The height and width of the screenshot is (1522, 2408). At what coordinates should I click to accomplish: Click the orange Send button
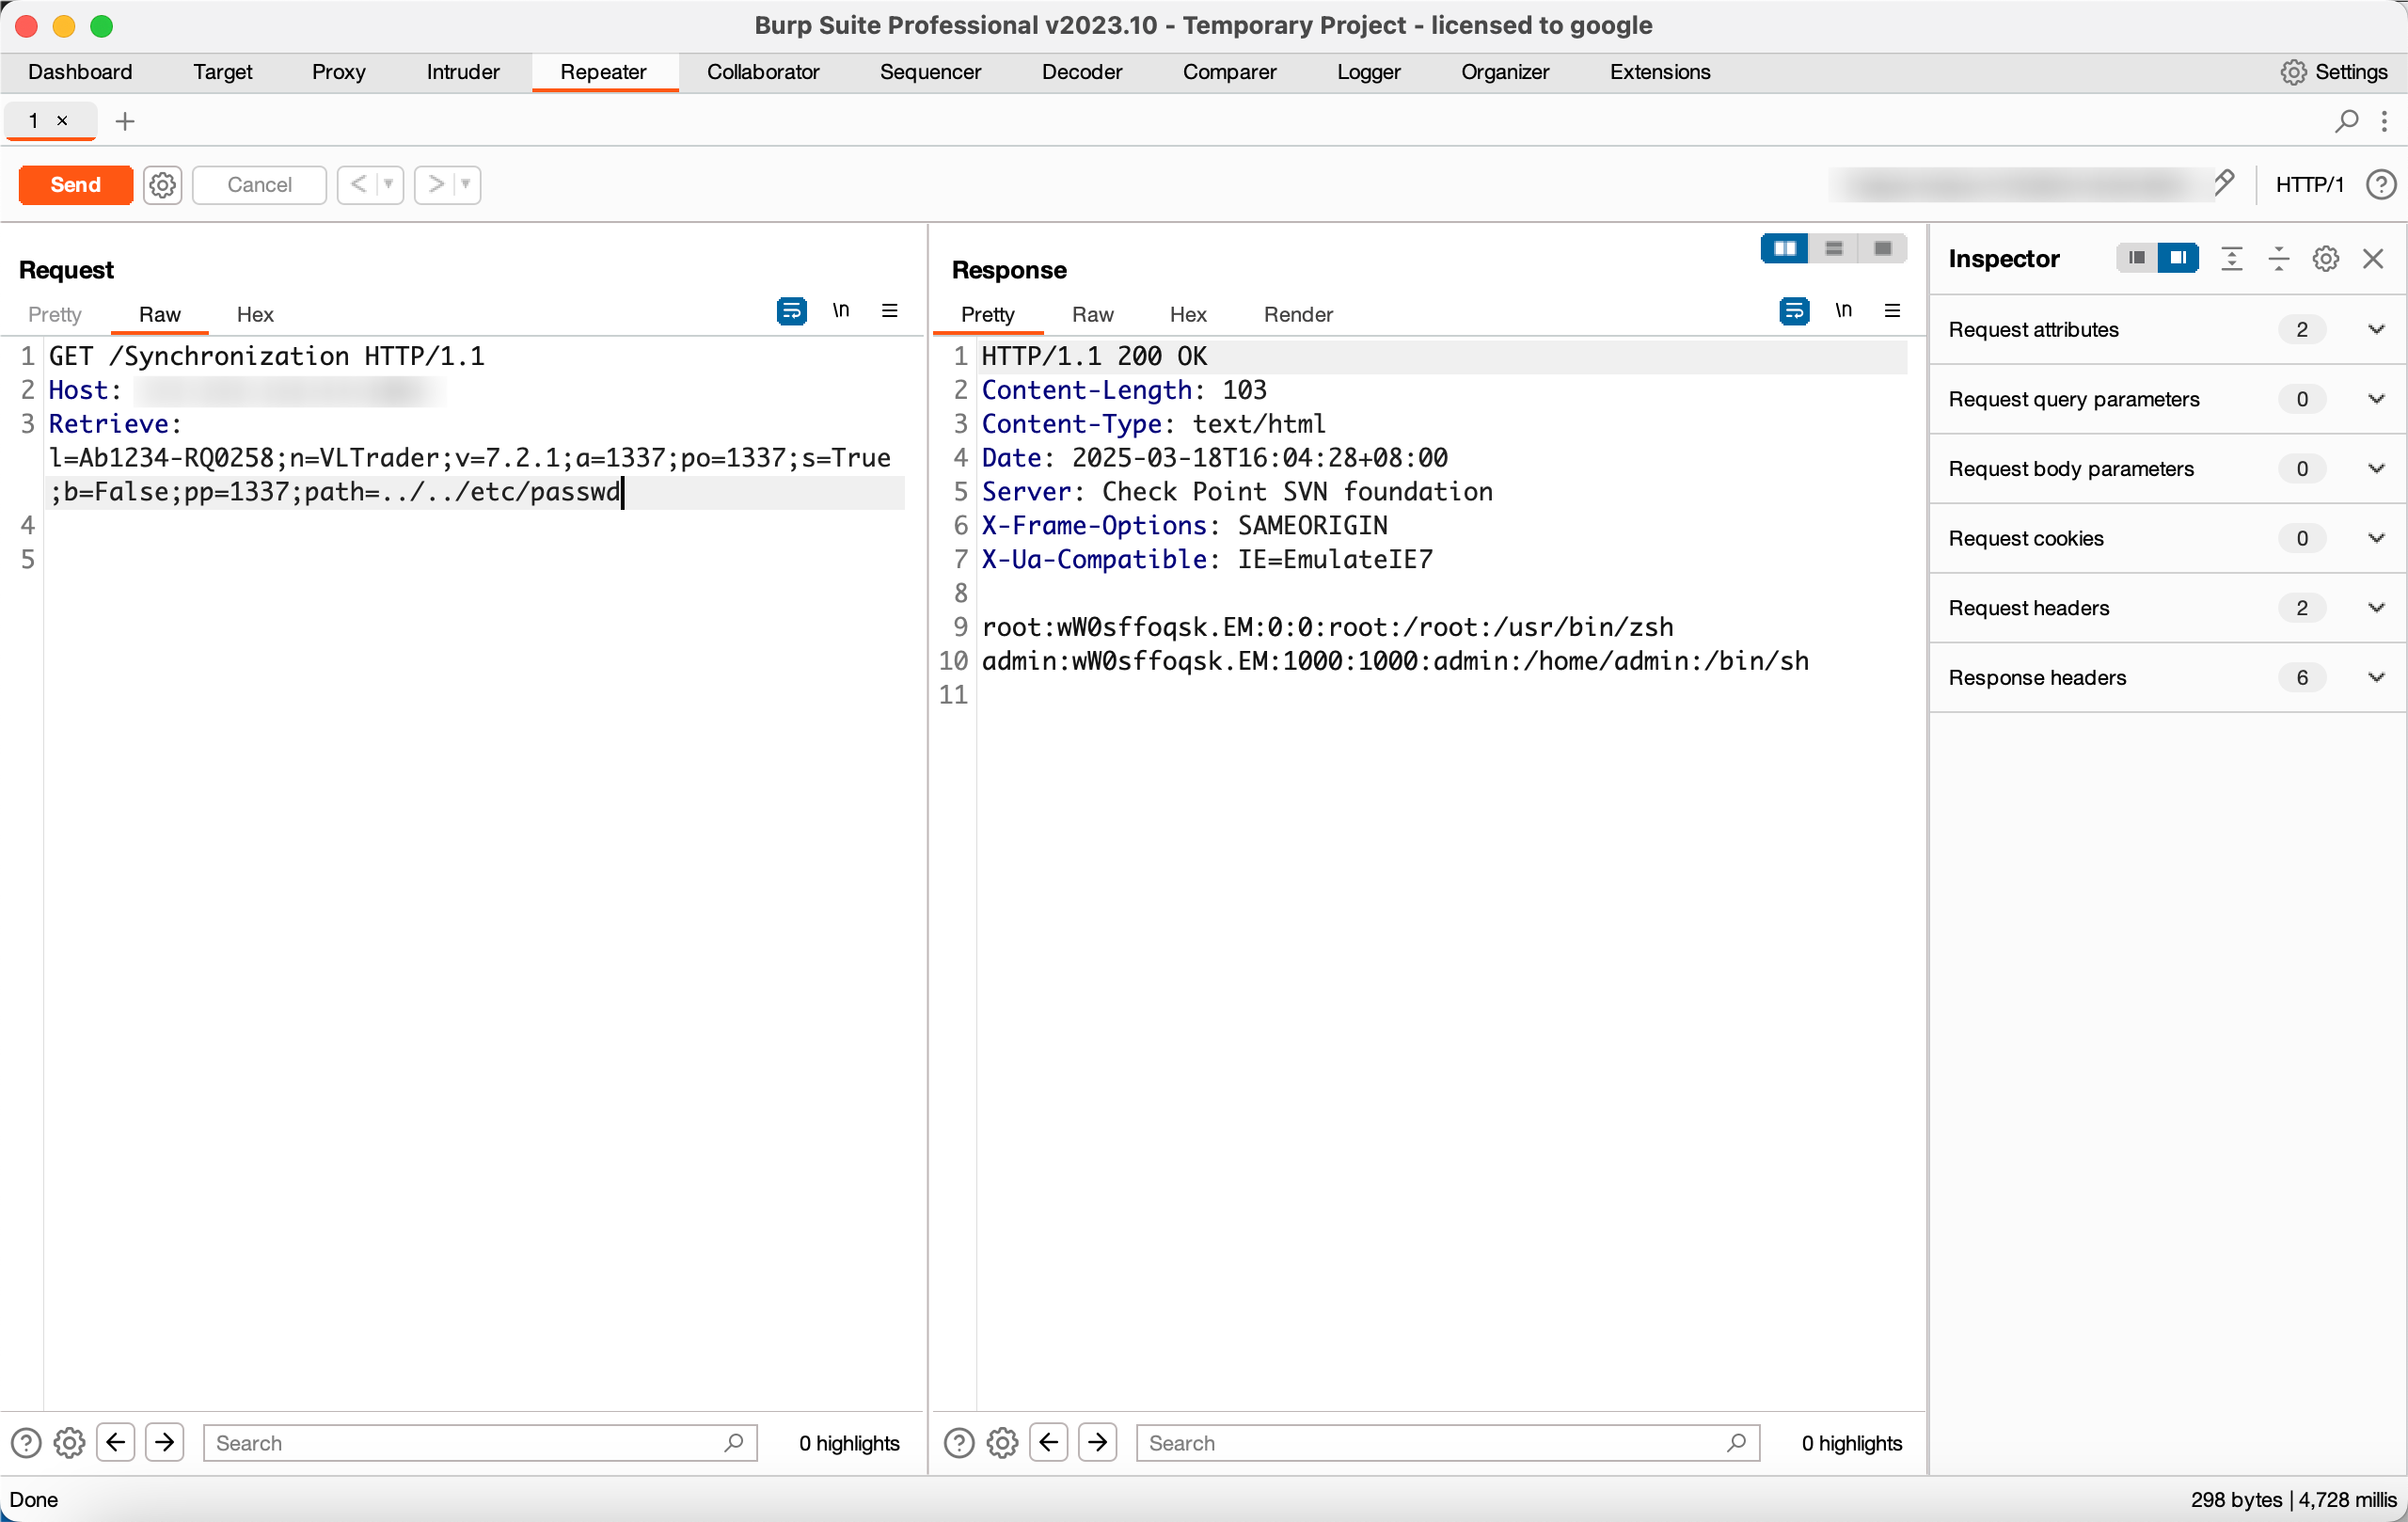coord(76,185)
